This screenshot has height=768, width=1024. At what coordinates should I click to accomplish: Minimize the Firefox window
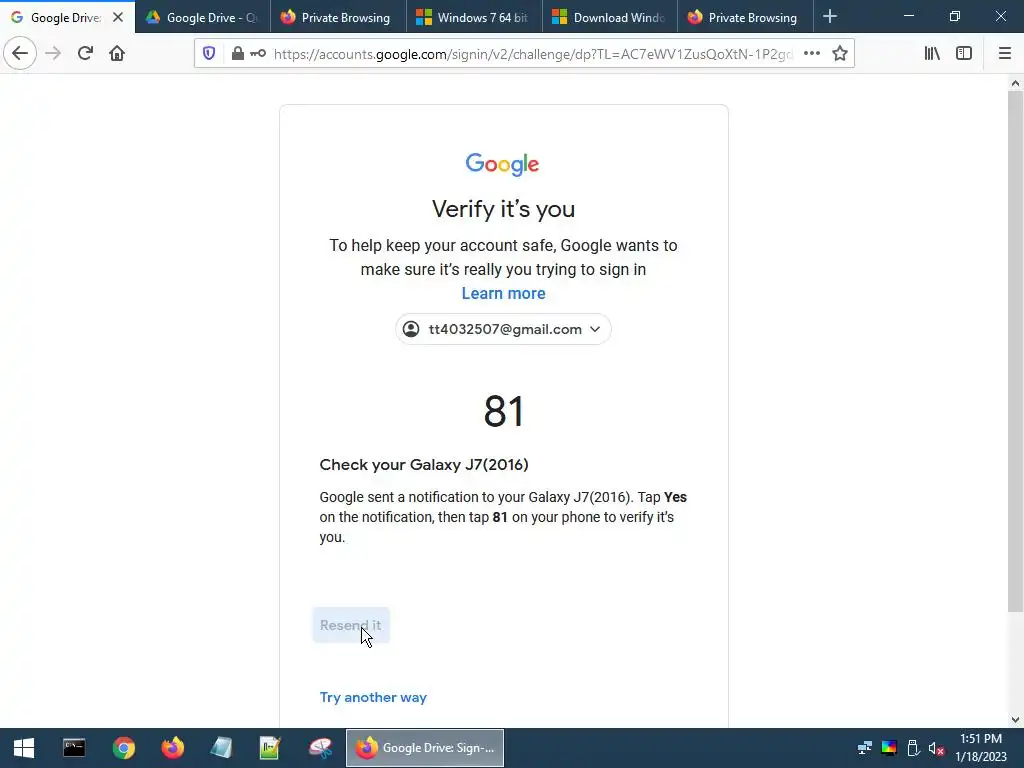[908, 16]
